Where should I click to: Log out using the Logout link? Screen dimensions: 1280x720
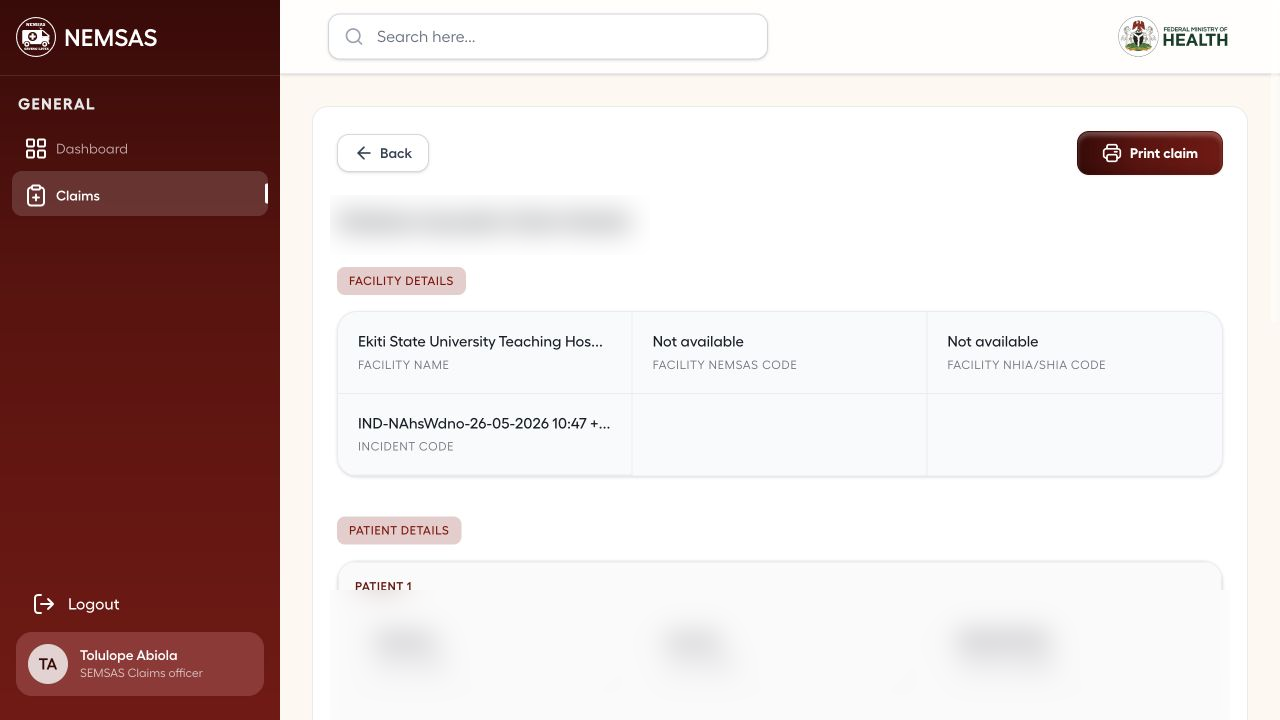click(x=76, y=604)
